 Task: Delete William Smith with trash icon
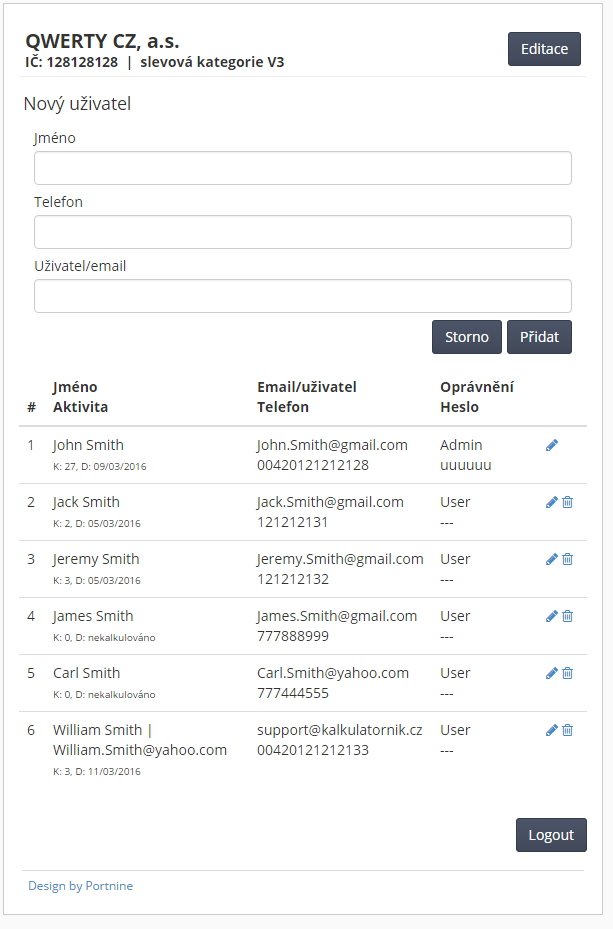[567, 730]
